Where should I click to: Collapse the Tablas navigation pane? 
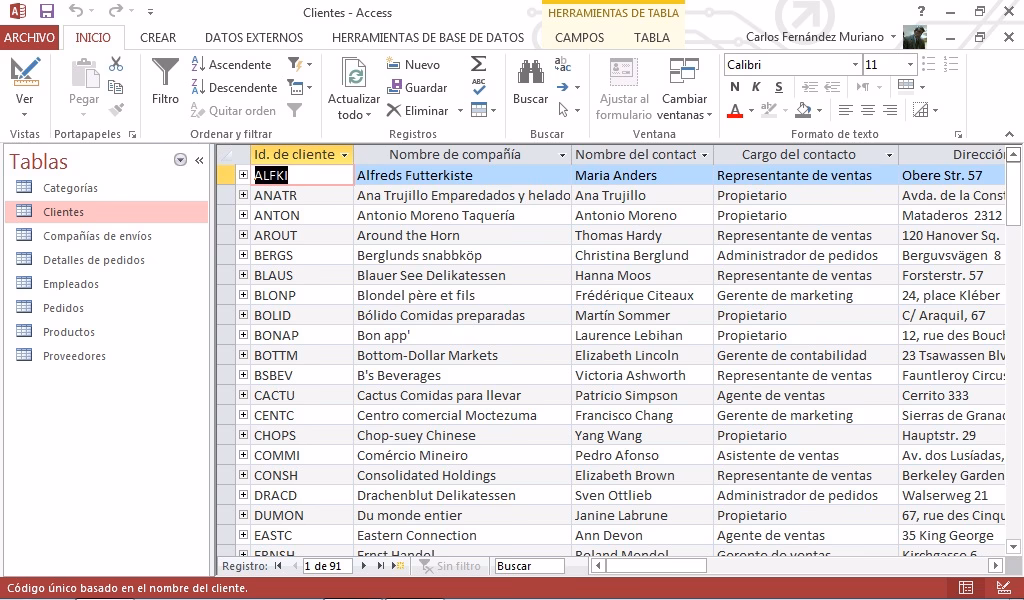coord(199,160)
